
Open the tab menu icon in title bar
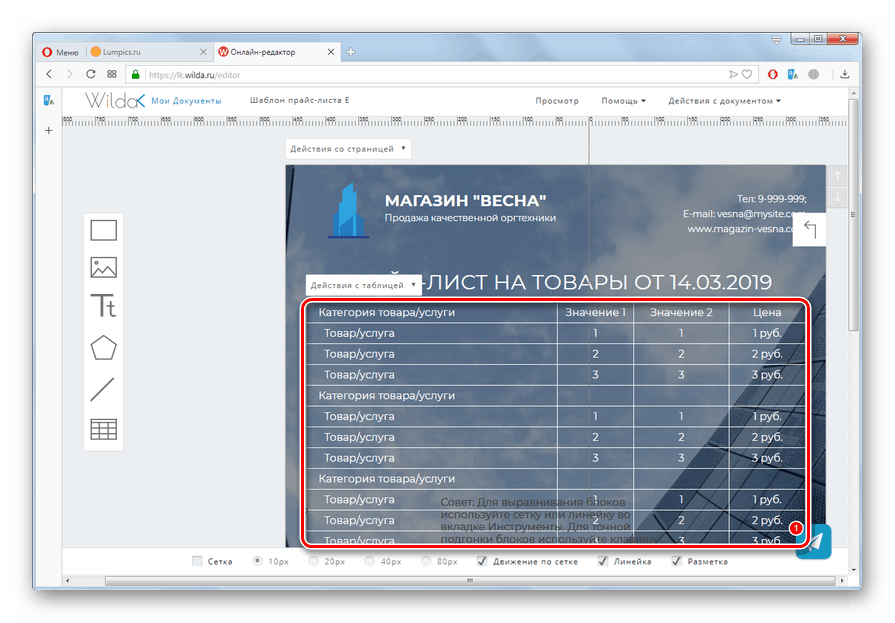click(x=776, y=39)
